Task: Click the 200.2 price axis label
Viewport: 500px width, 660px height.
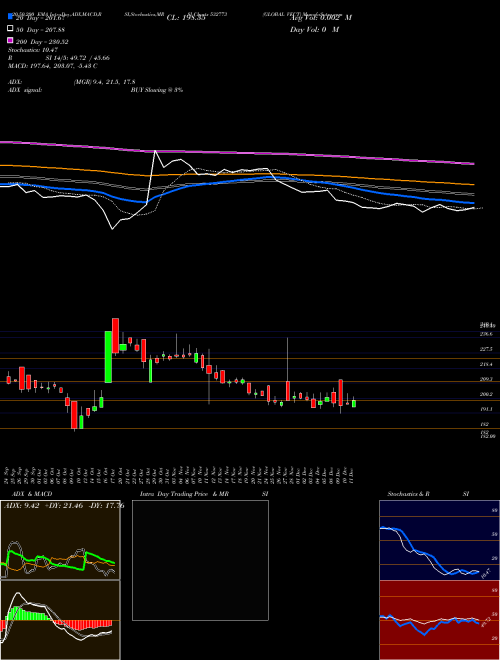Action: (x=487, y=394)
